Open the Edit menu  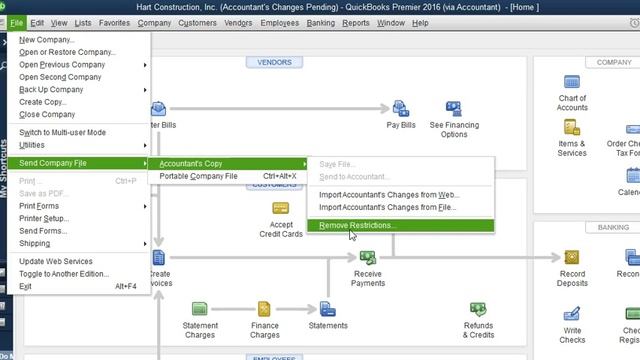[x=37, y=23]
